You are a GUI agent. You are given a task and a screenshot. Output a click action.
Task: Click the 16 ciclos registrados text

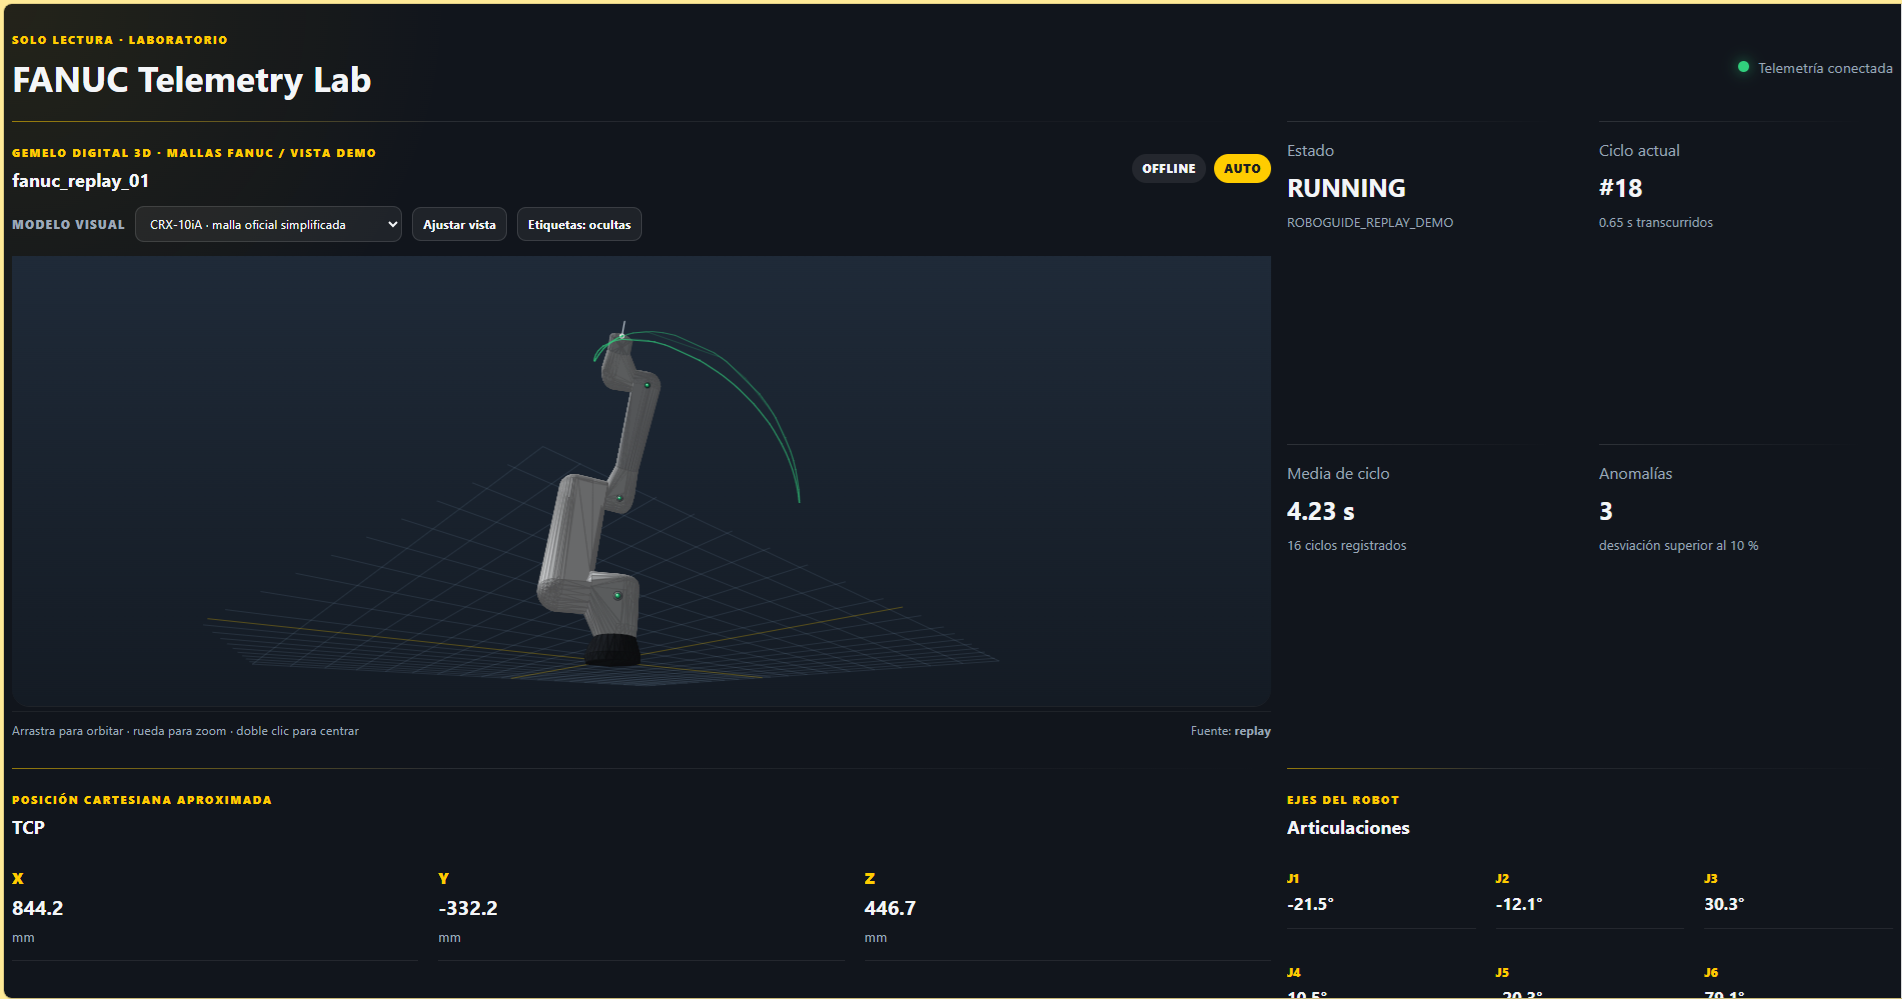[x=1346, y=546]
